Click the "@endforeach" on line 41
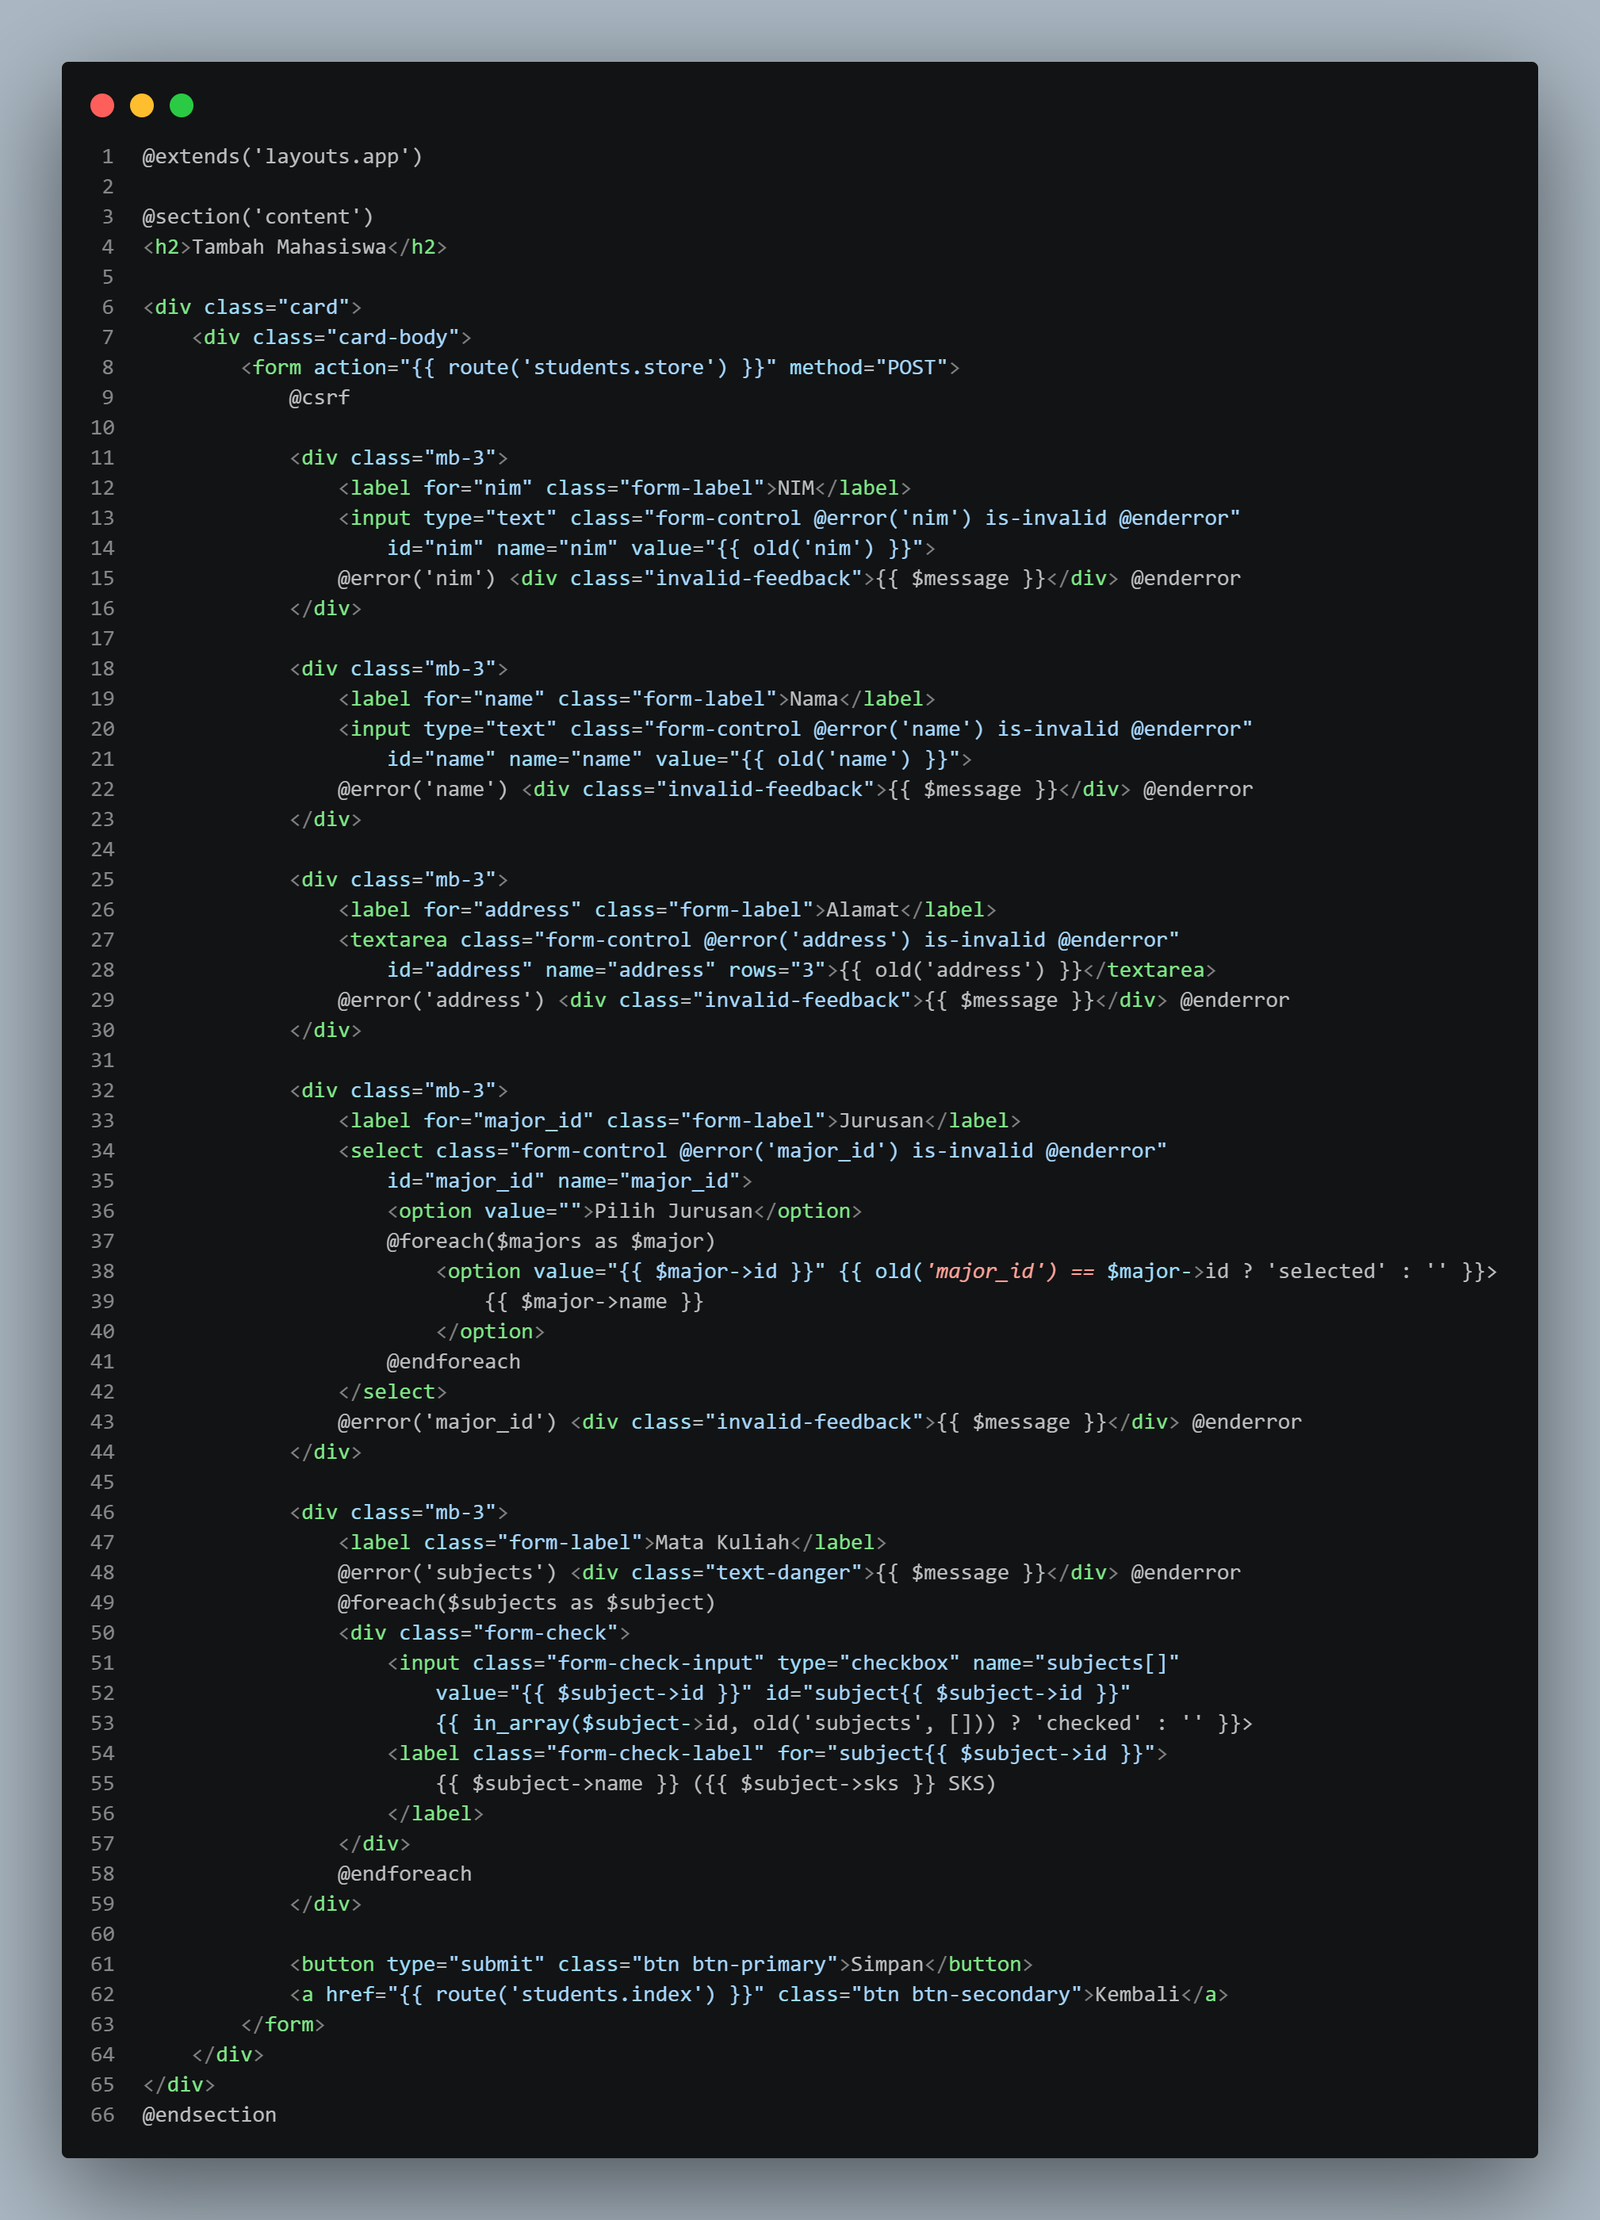1600x2220 pixels. coord(454,1362)
